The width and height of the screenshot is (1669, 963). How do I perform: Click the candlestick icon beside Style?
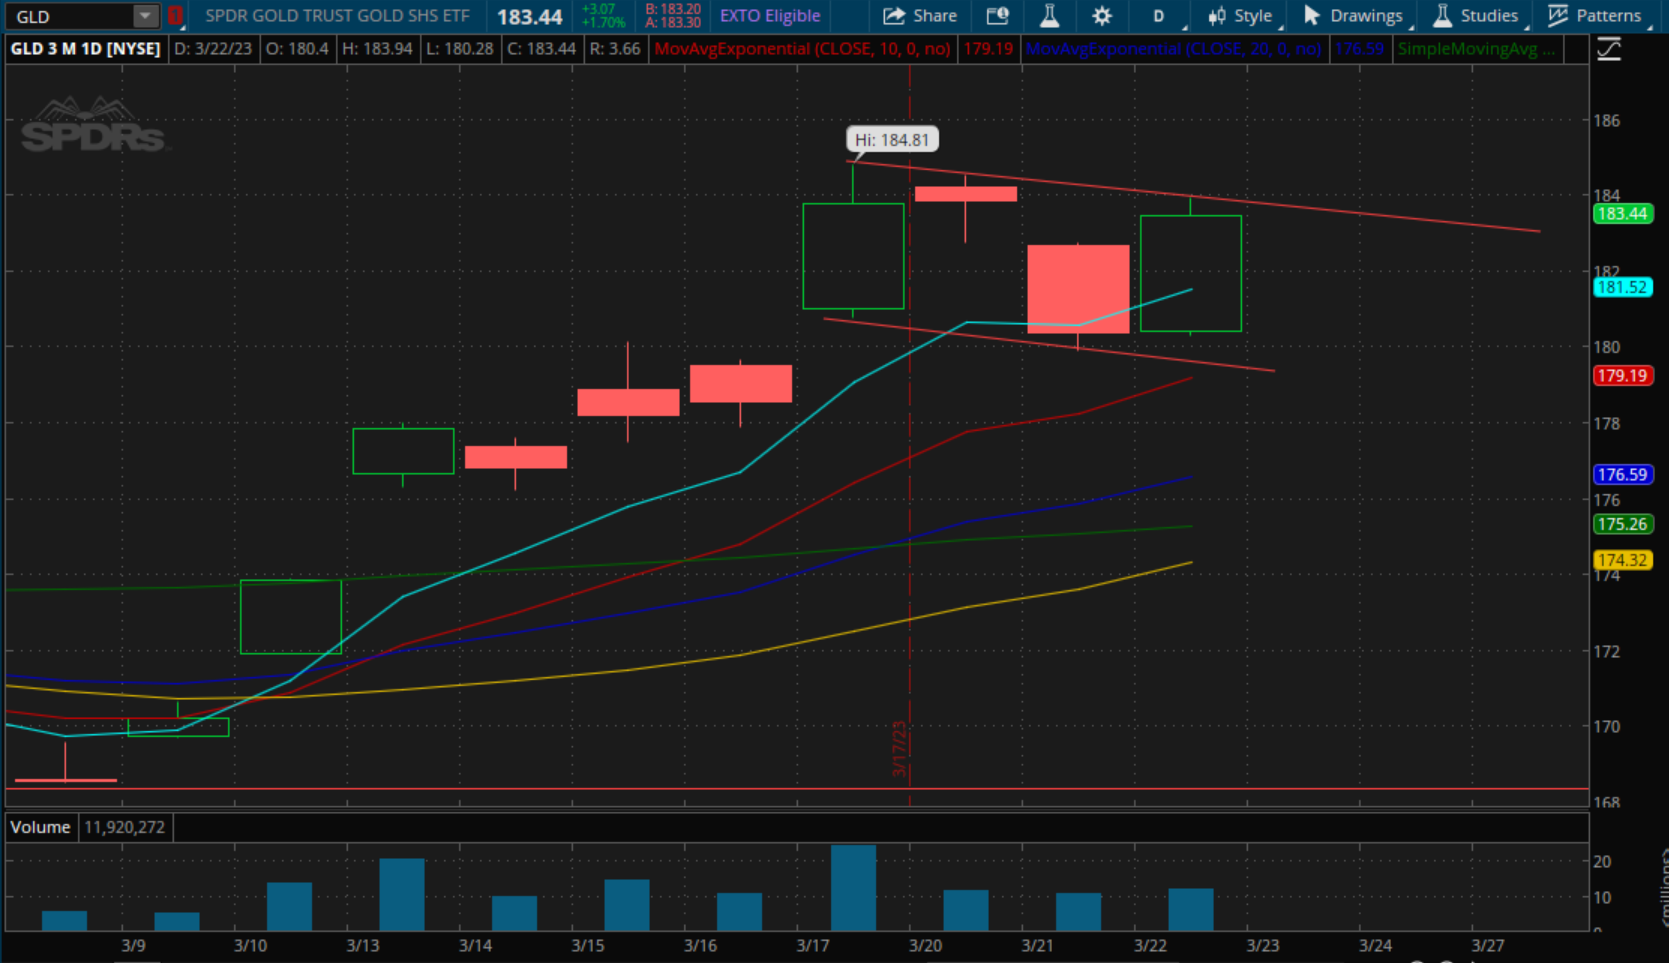1216,16
